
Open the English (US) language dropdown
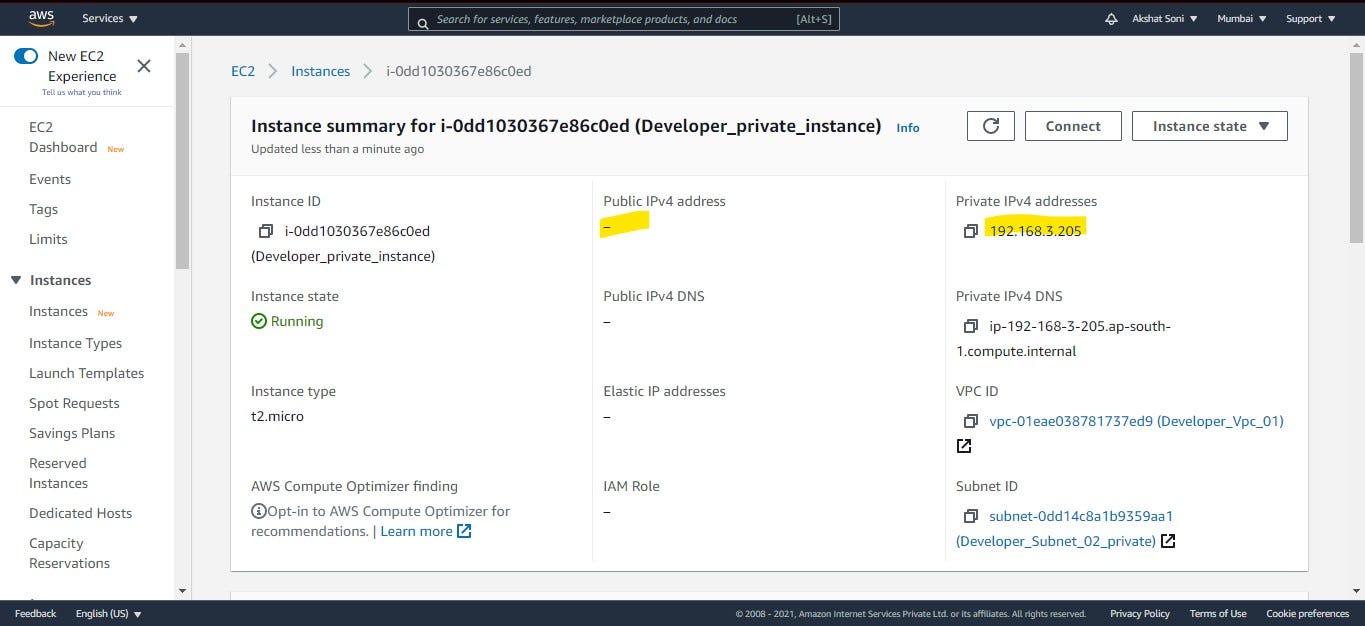tap(109, 614)
